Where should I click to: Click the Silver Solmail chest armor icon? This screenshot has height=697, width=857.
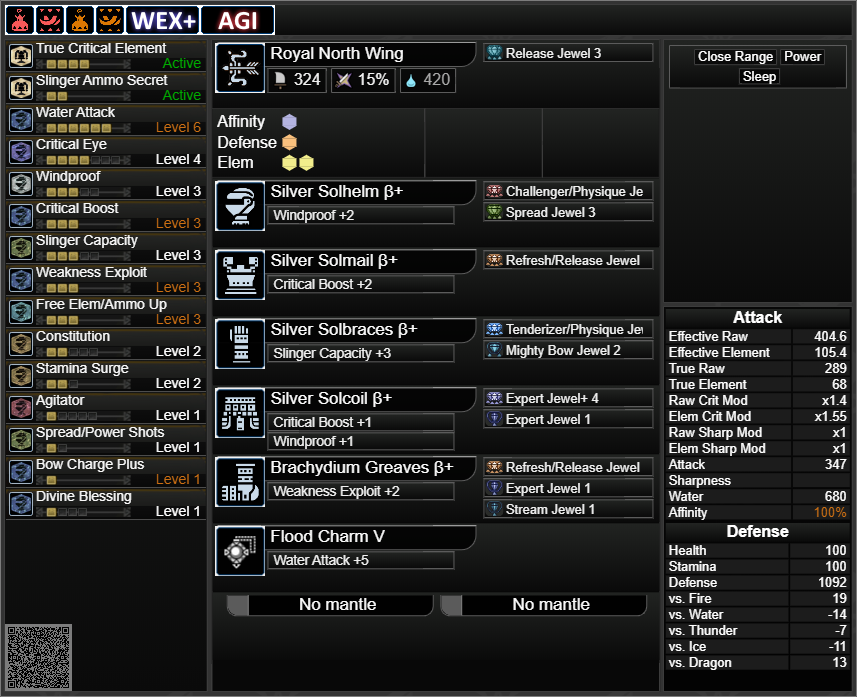pyautogui.click(x=240, y=275)
